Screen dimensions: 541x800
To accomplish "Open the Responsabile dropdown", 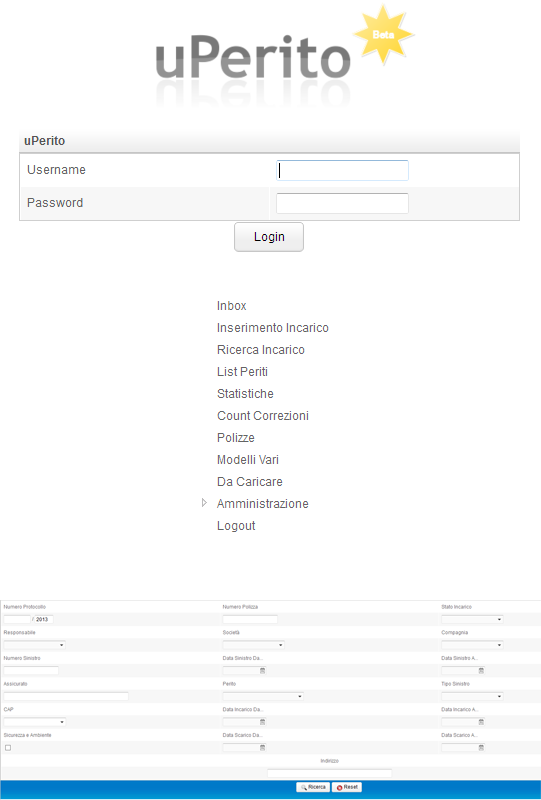I will tap(34, 645).
